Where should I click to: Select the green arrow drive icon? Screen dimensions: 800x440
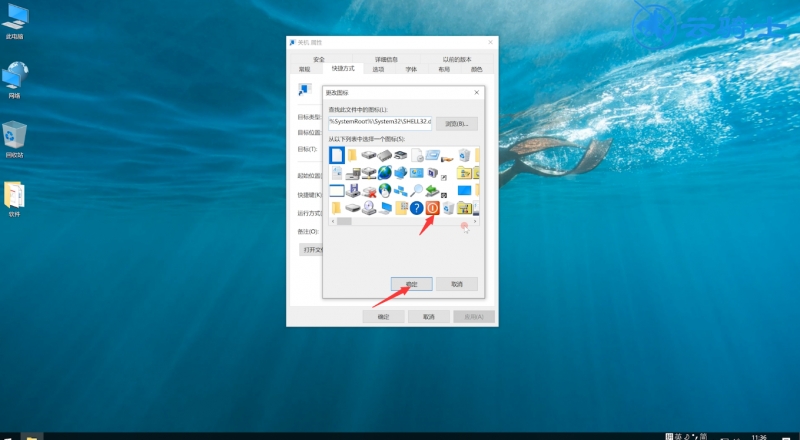(x=433, y=191)
